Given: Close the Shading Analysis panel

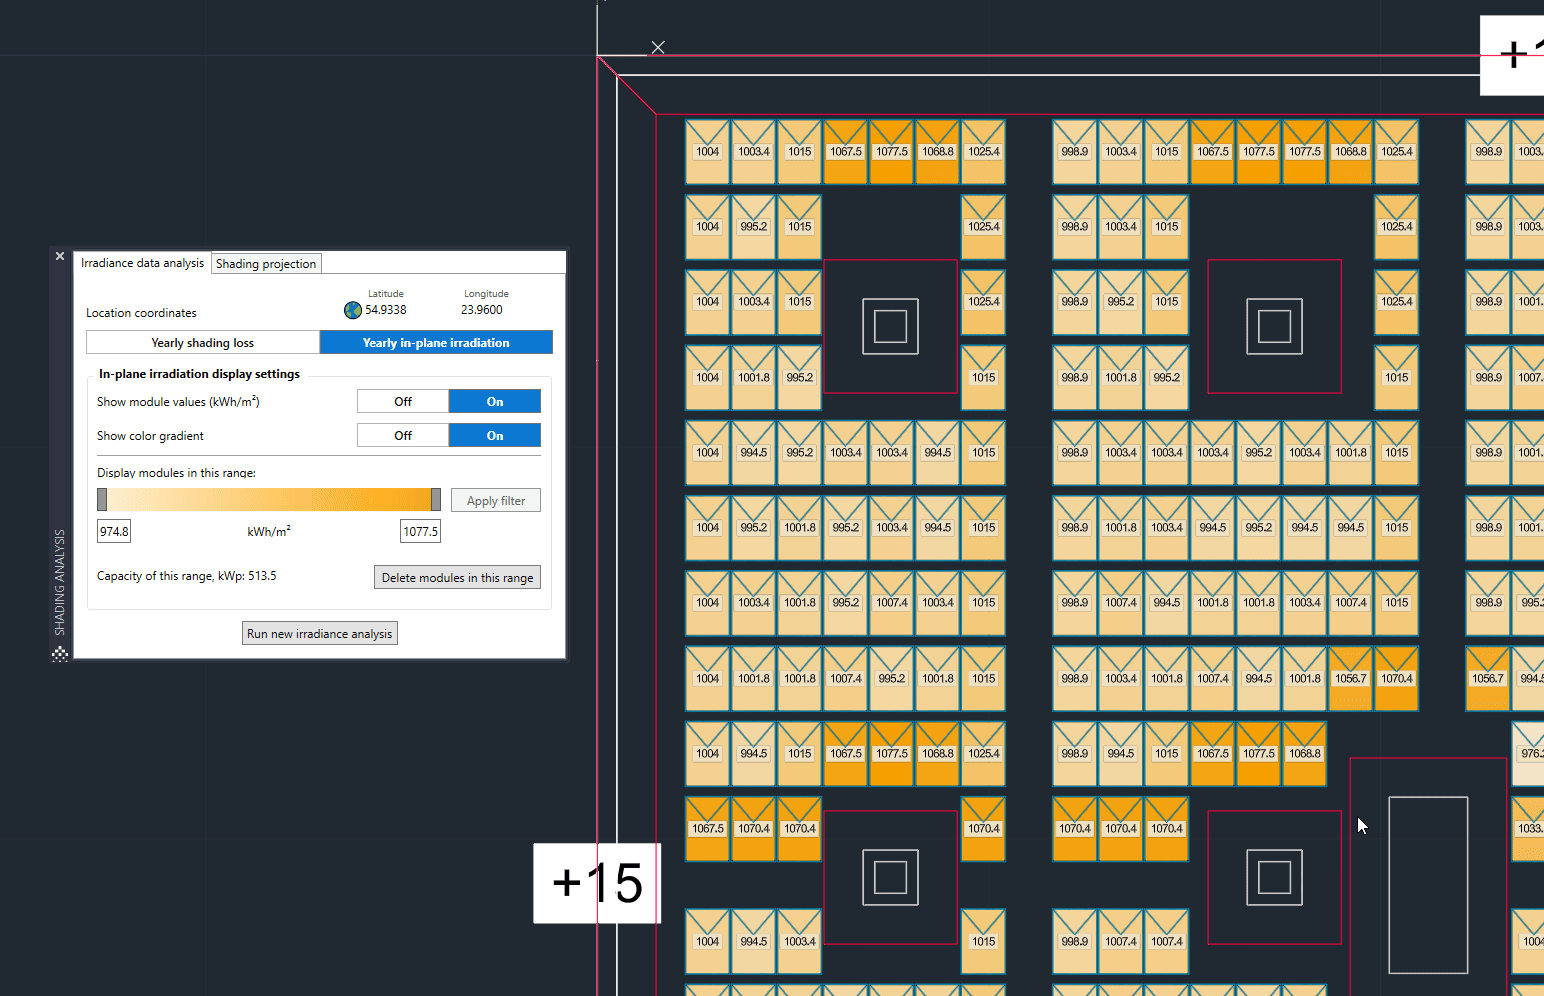Looking at the screenshot, I should coord(60,257).
